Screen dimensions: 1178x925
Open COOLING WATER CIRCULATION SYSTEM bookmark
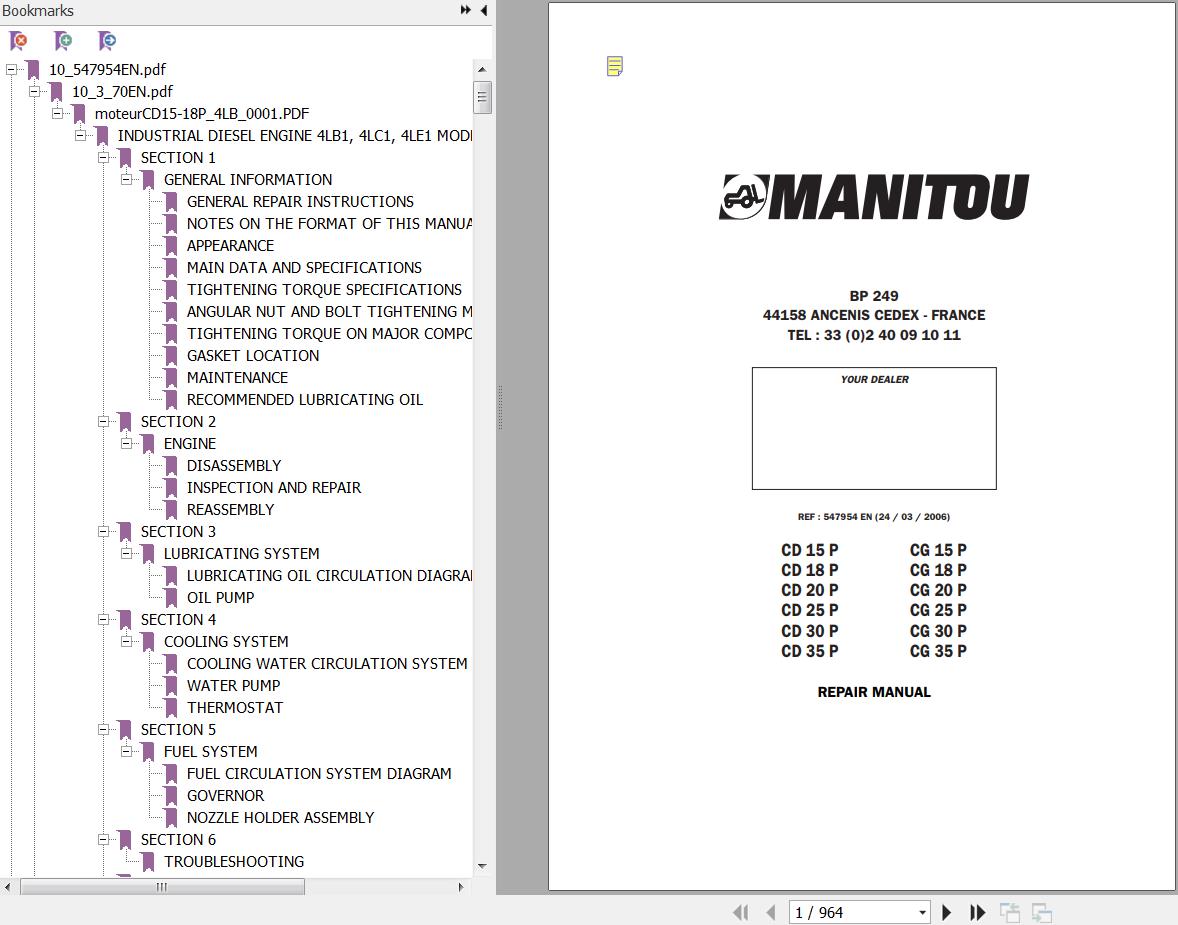(x=327, y=663)
